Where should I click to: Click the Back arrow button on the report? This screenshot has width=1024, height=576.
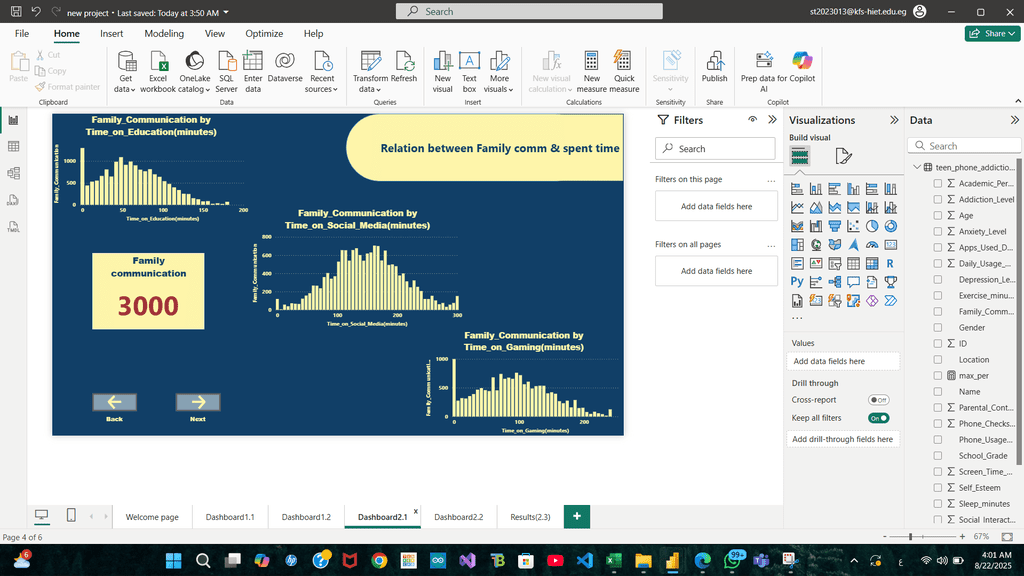[114, 402]
